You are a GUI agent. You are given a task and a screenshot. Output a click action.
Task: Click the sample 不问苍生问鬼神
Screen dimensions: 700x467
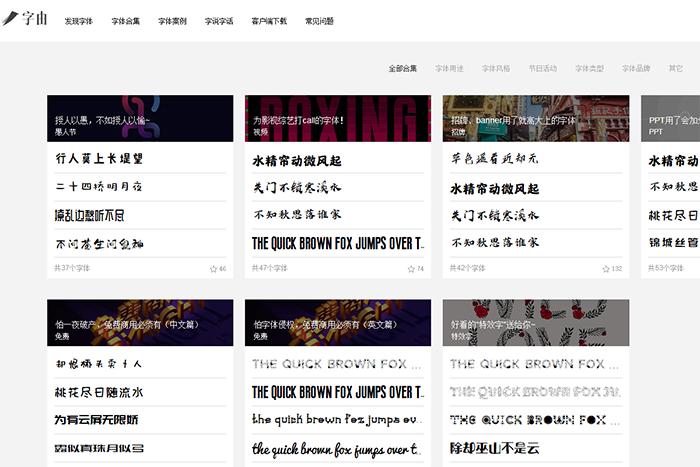pos(99,244)
